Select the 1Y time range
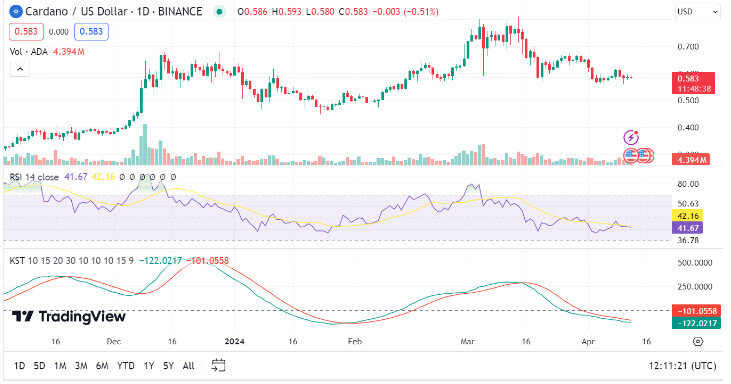Viewport: 731px width, 384px height. coord(149,366)
